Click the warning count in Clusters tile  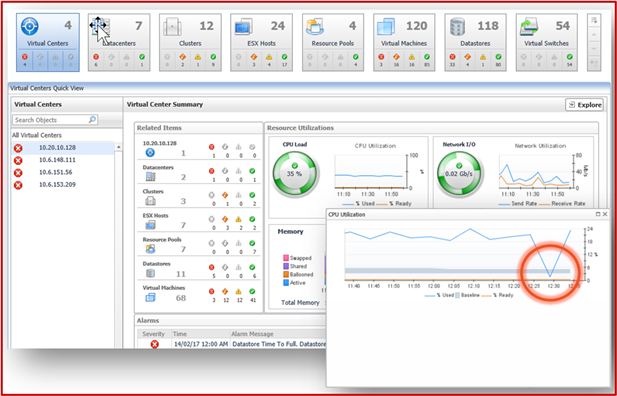(x=198, y=60)
